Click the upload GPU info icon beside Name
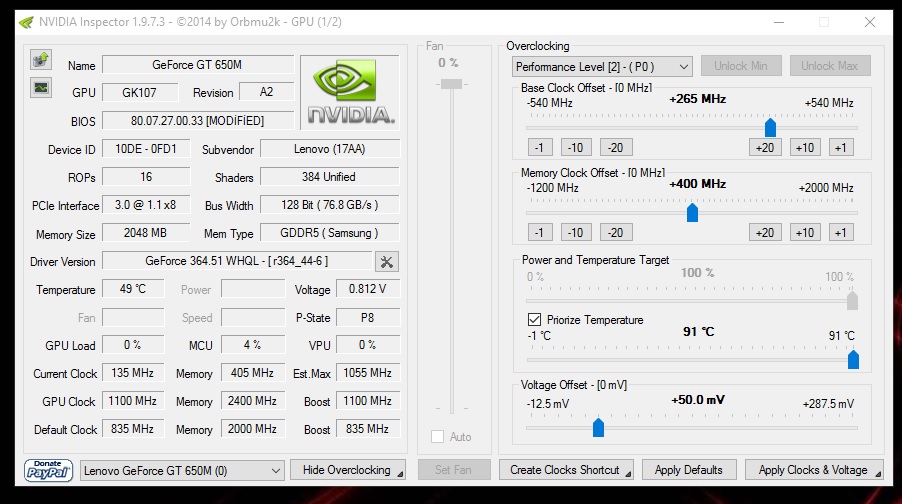The width and height of the screenshot is (902, 504). [41, 59]
